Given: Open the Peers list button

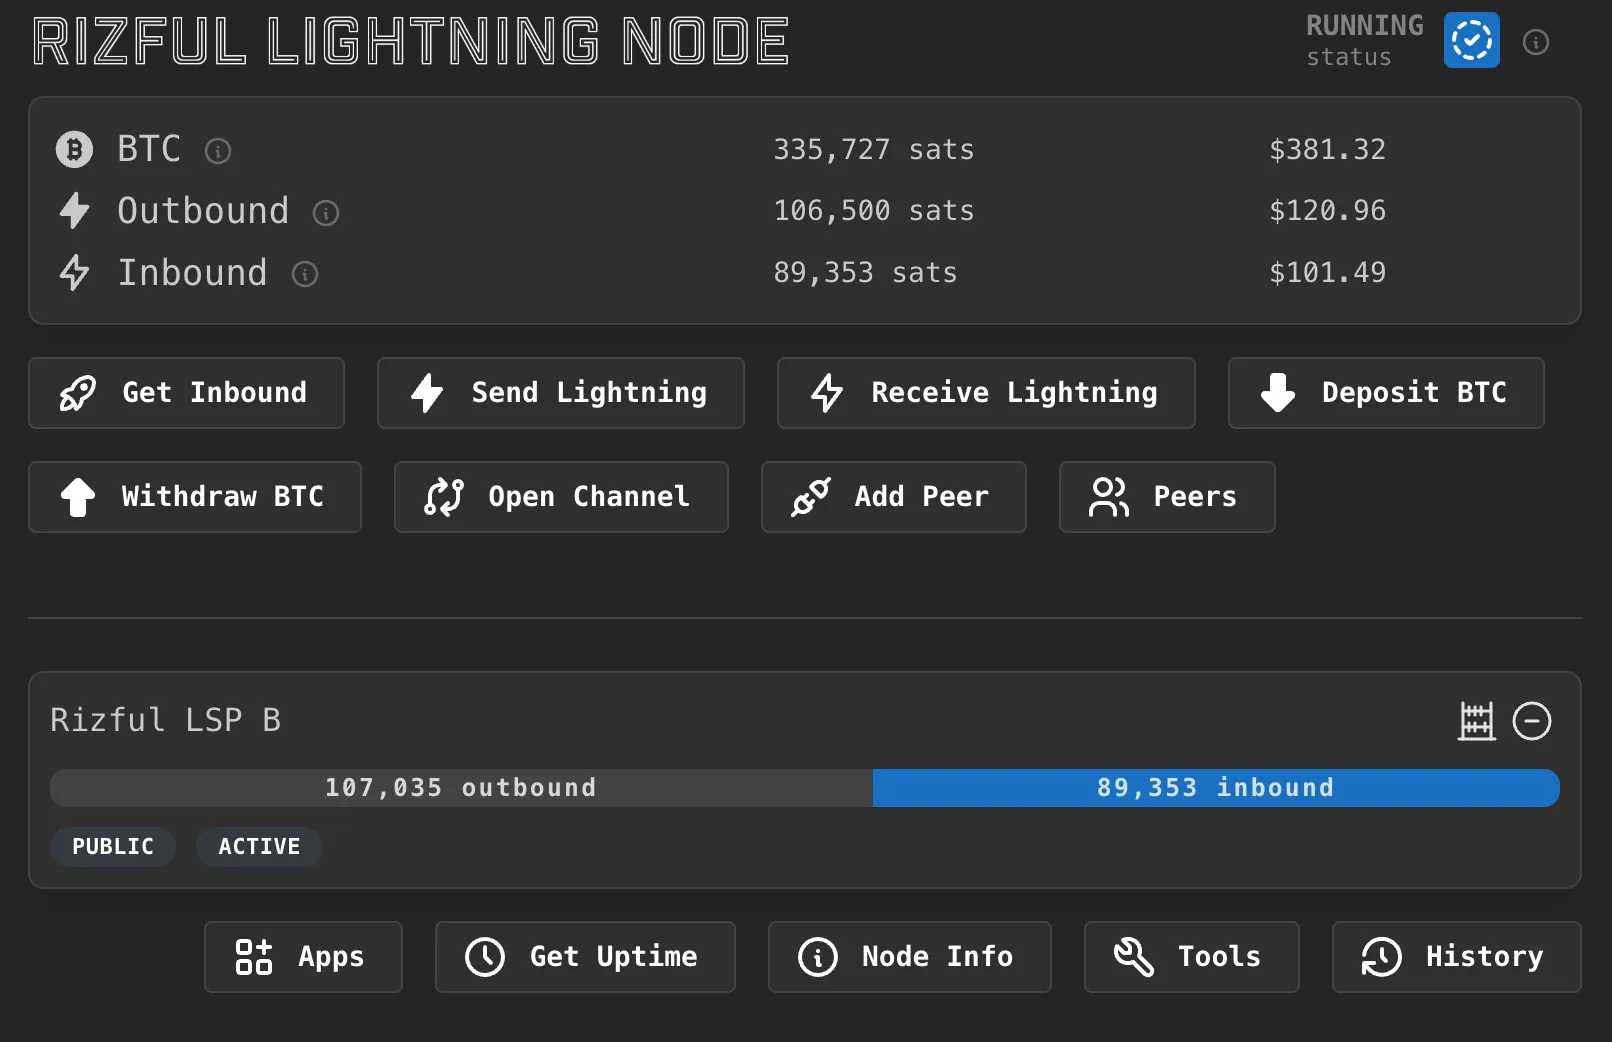Looking at the screenshot, I should 1166,497.
